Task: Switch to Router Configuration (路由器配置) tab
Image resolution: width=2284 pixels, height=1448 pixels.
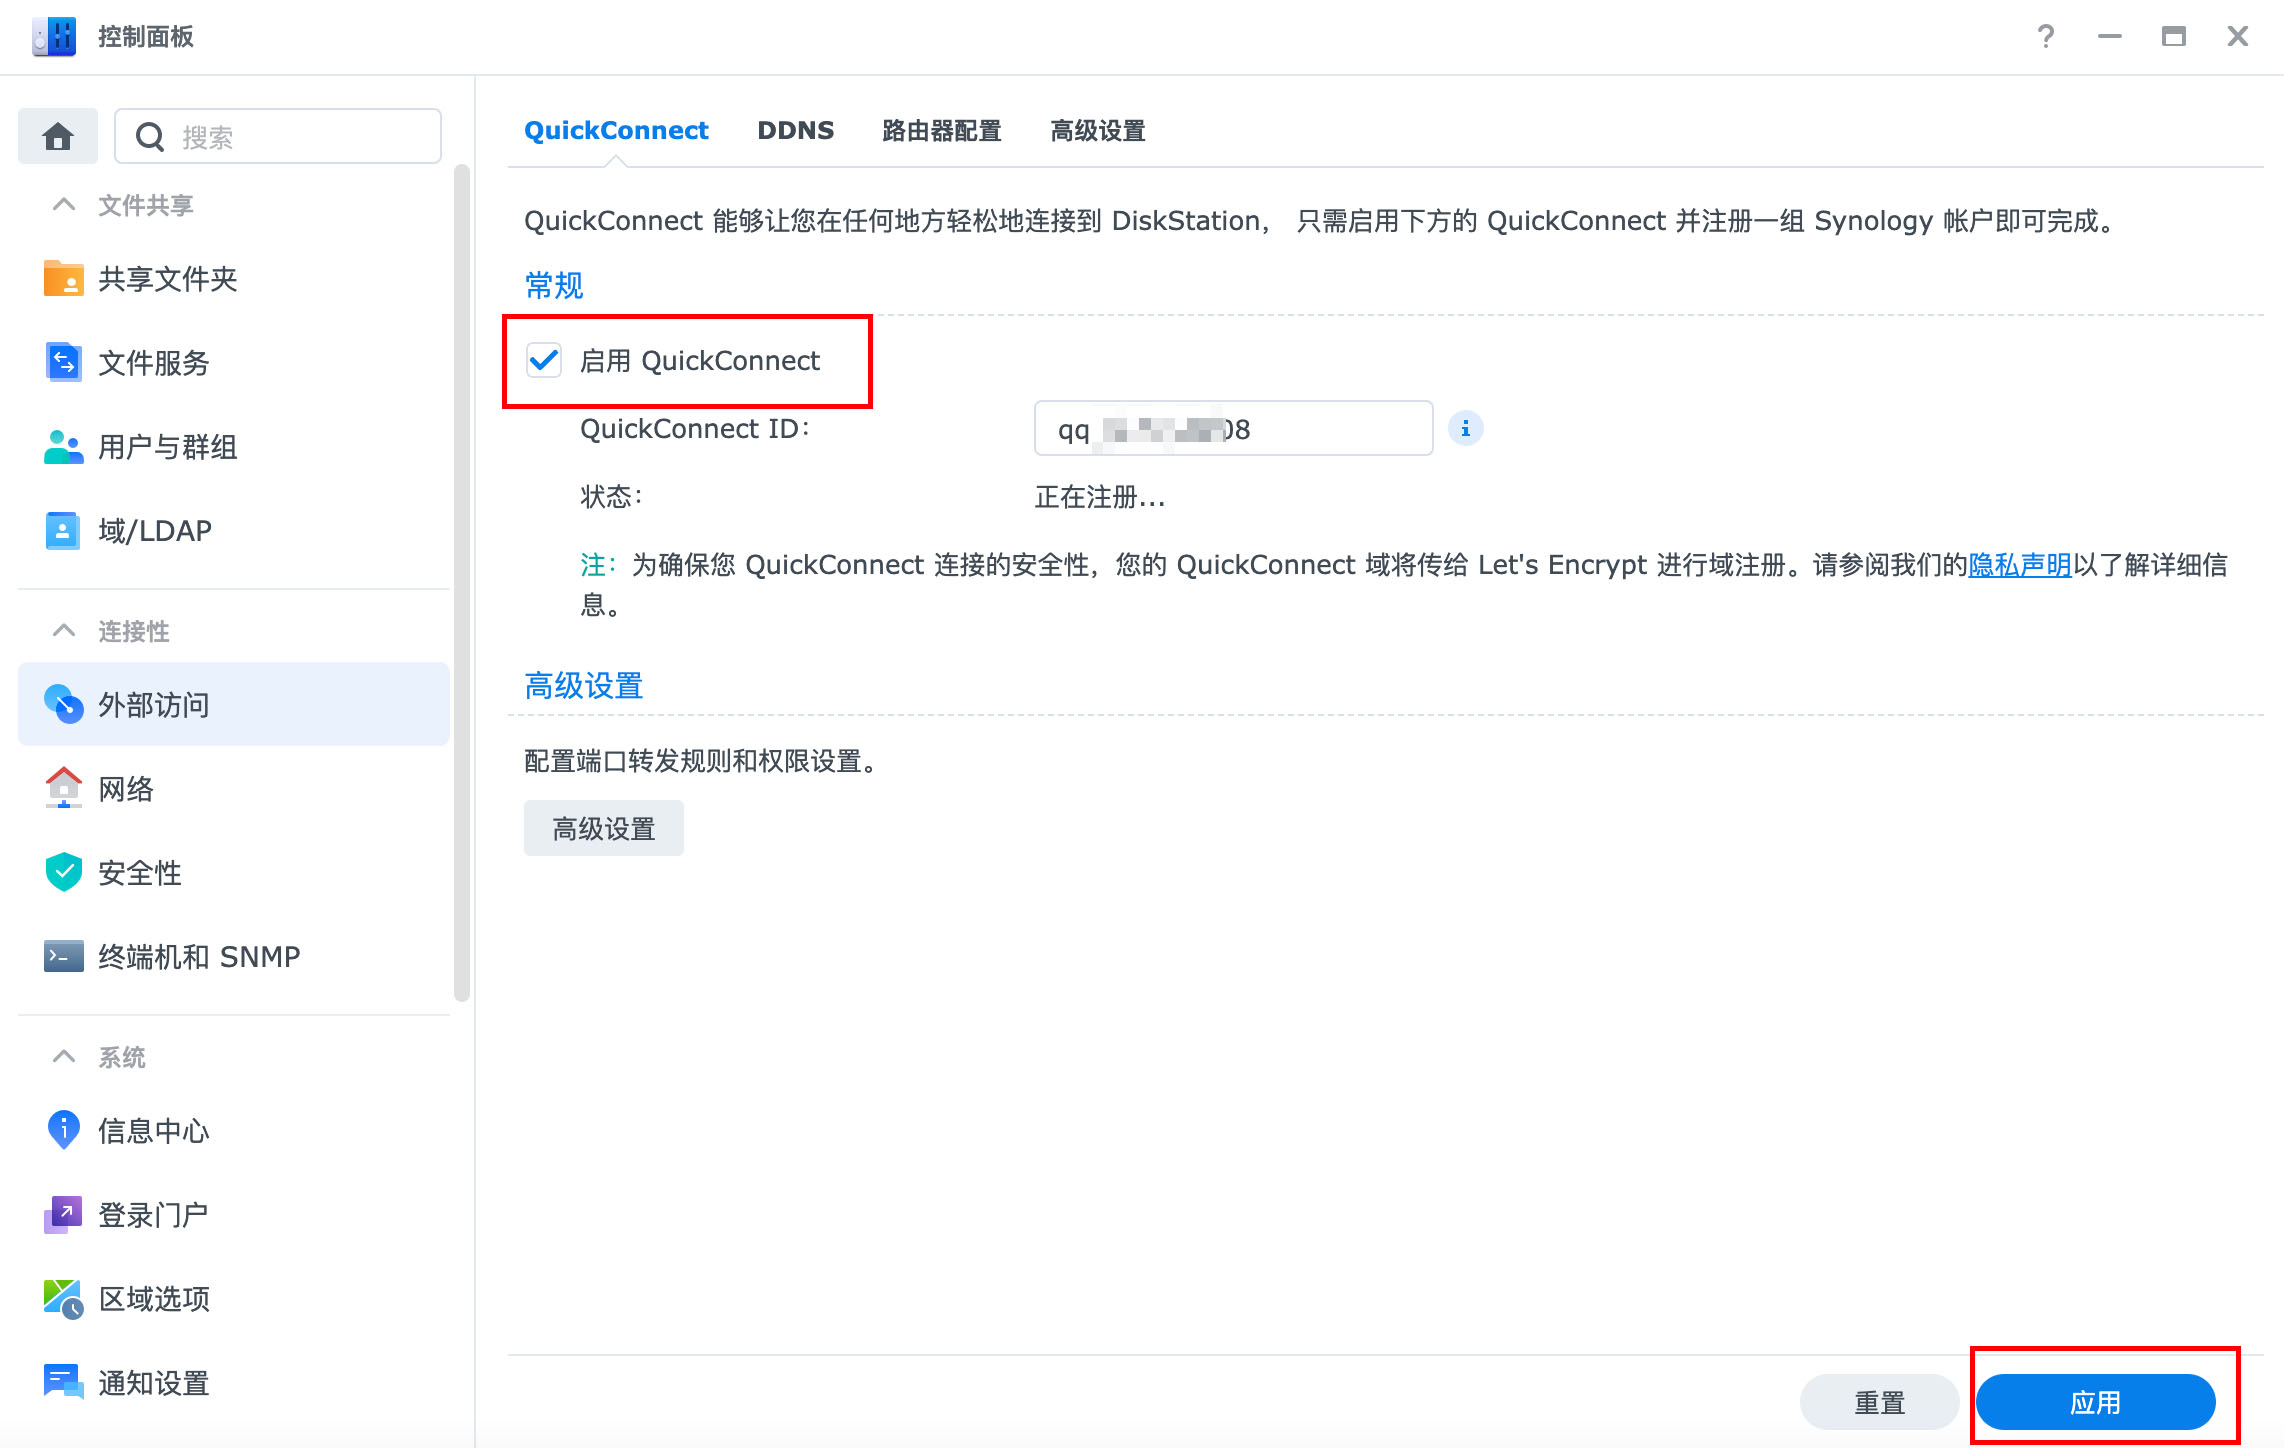Action: (x=941, y=131)
